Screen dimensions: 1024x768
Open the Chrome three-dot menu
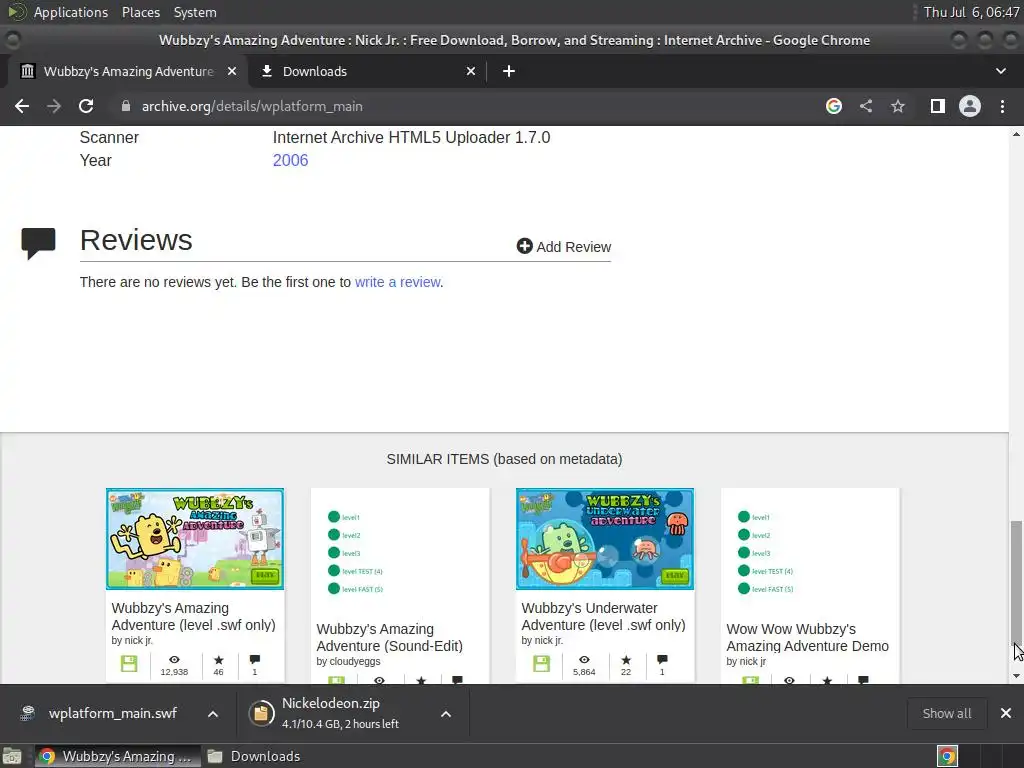(1002, 106)
